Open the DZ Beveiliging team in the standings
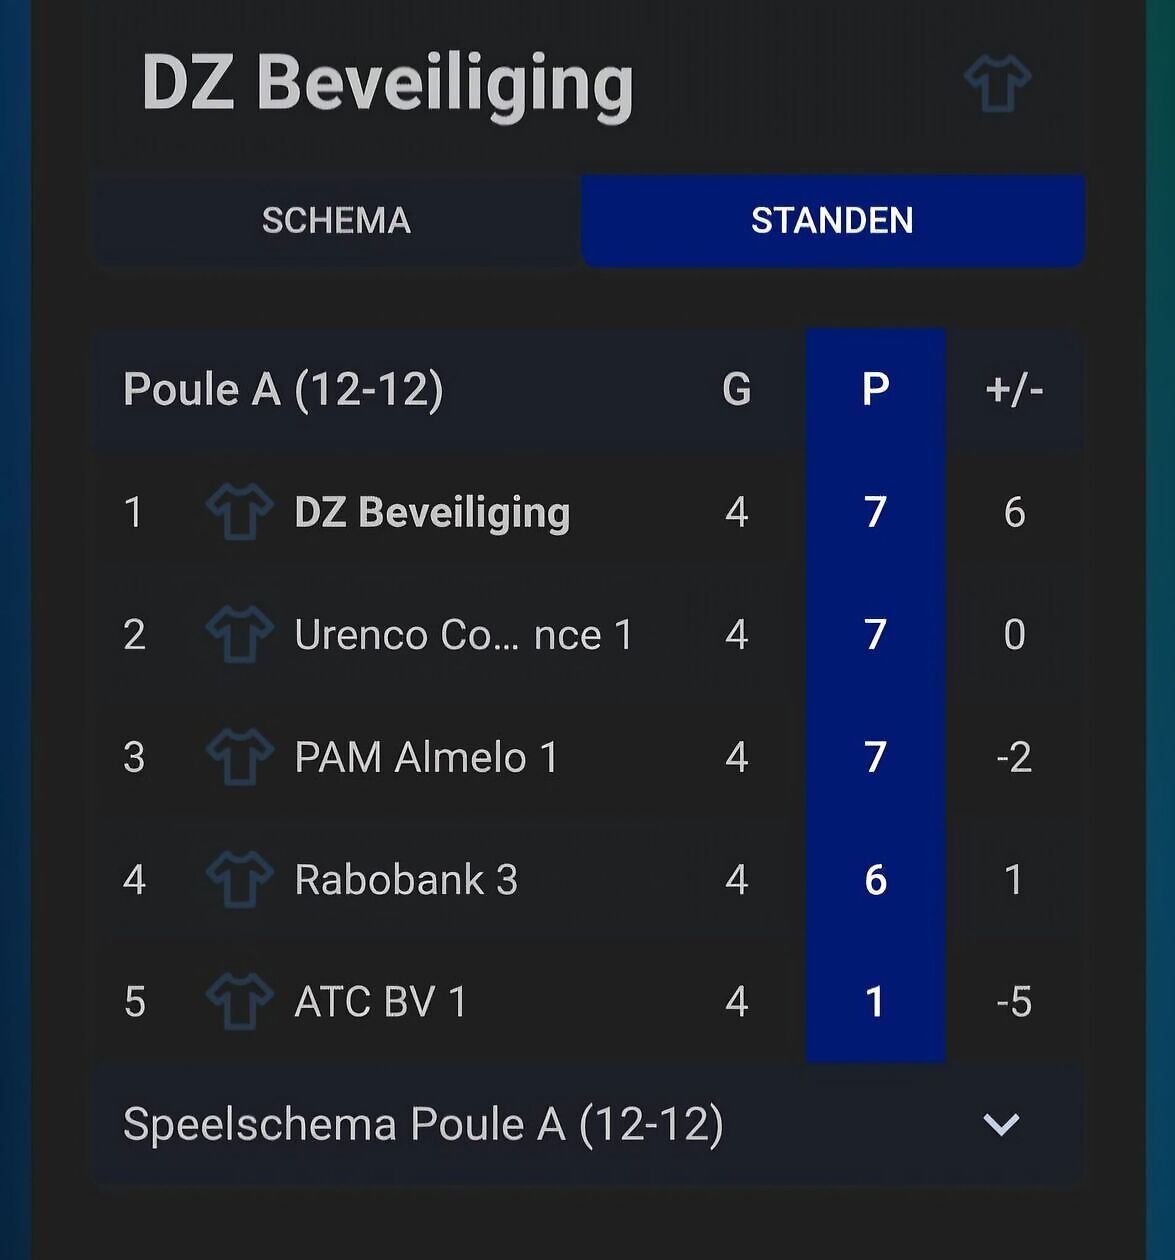The image size is (1175, 1260). [x=432, y=513]
